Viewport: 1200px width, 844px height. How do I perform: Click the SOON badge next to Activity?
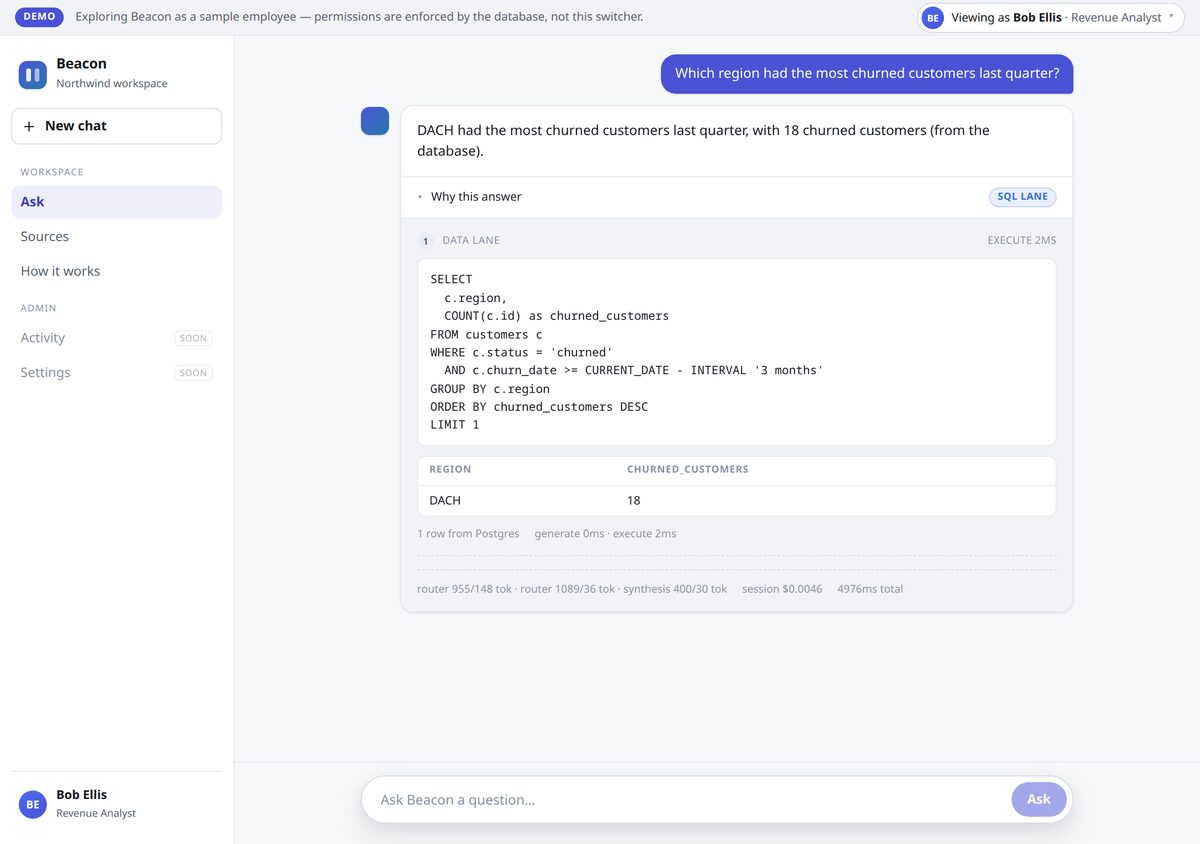pyautogui.click(x=193, y=338)
